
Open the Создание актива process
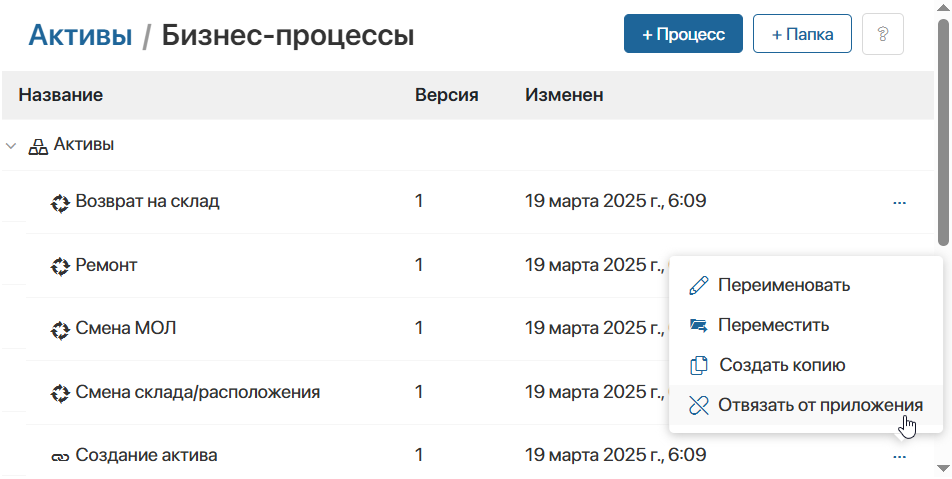tap(146, 455)
